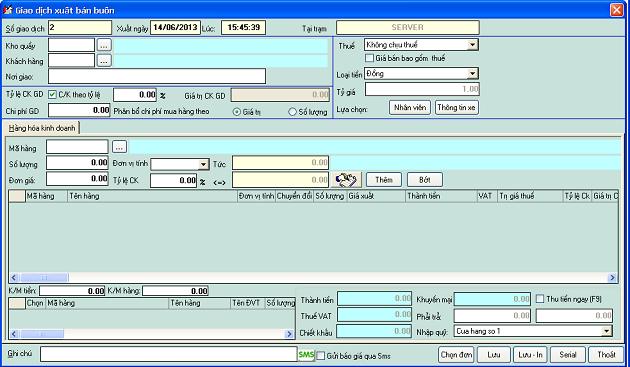Open Mã hàng lookup ellipsis button
The width and height of the screenshot is (630, 367).
pyautogui.click(x=119, y=147)
